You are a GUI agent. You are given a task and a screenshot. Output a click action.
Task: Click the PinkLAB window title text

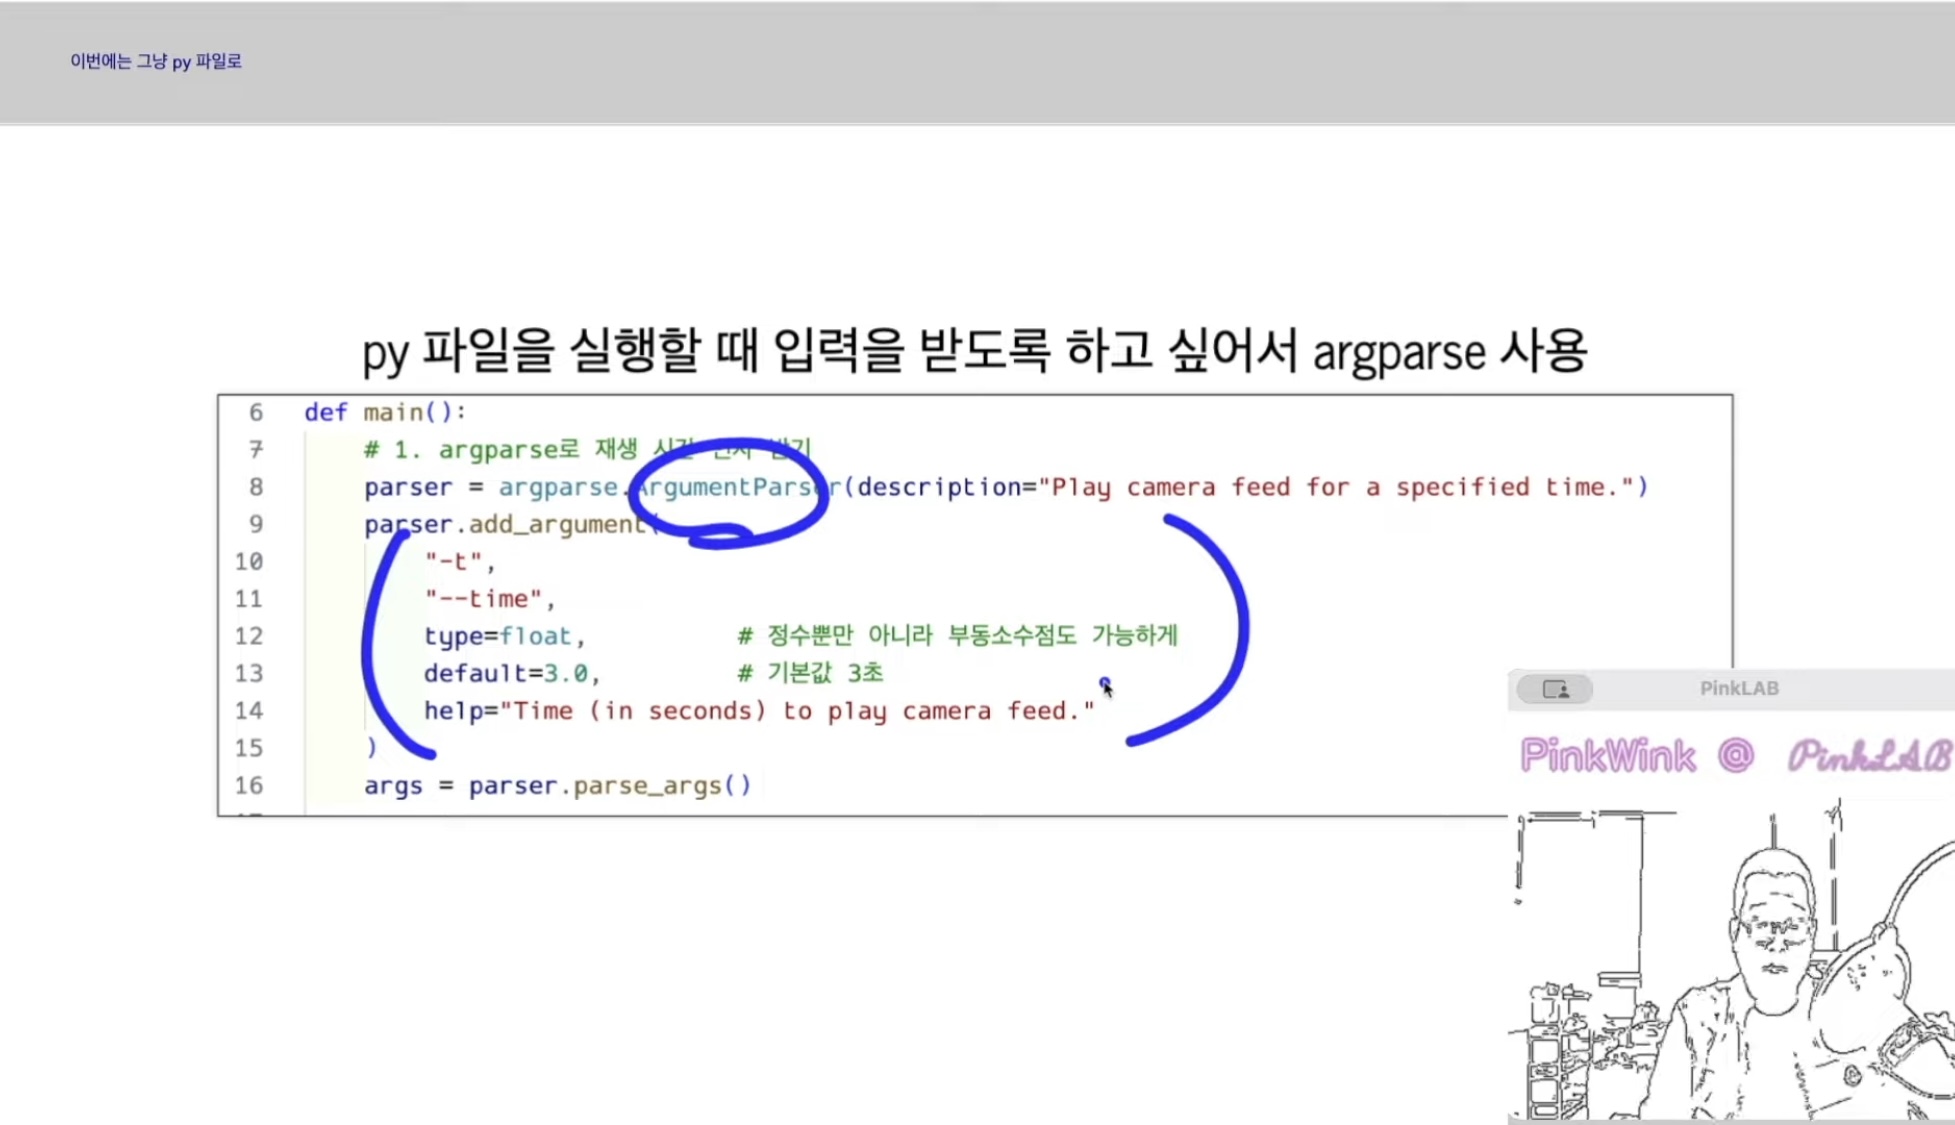[1738, 688]
